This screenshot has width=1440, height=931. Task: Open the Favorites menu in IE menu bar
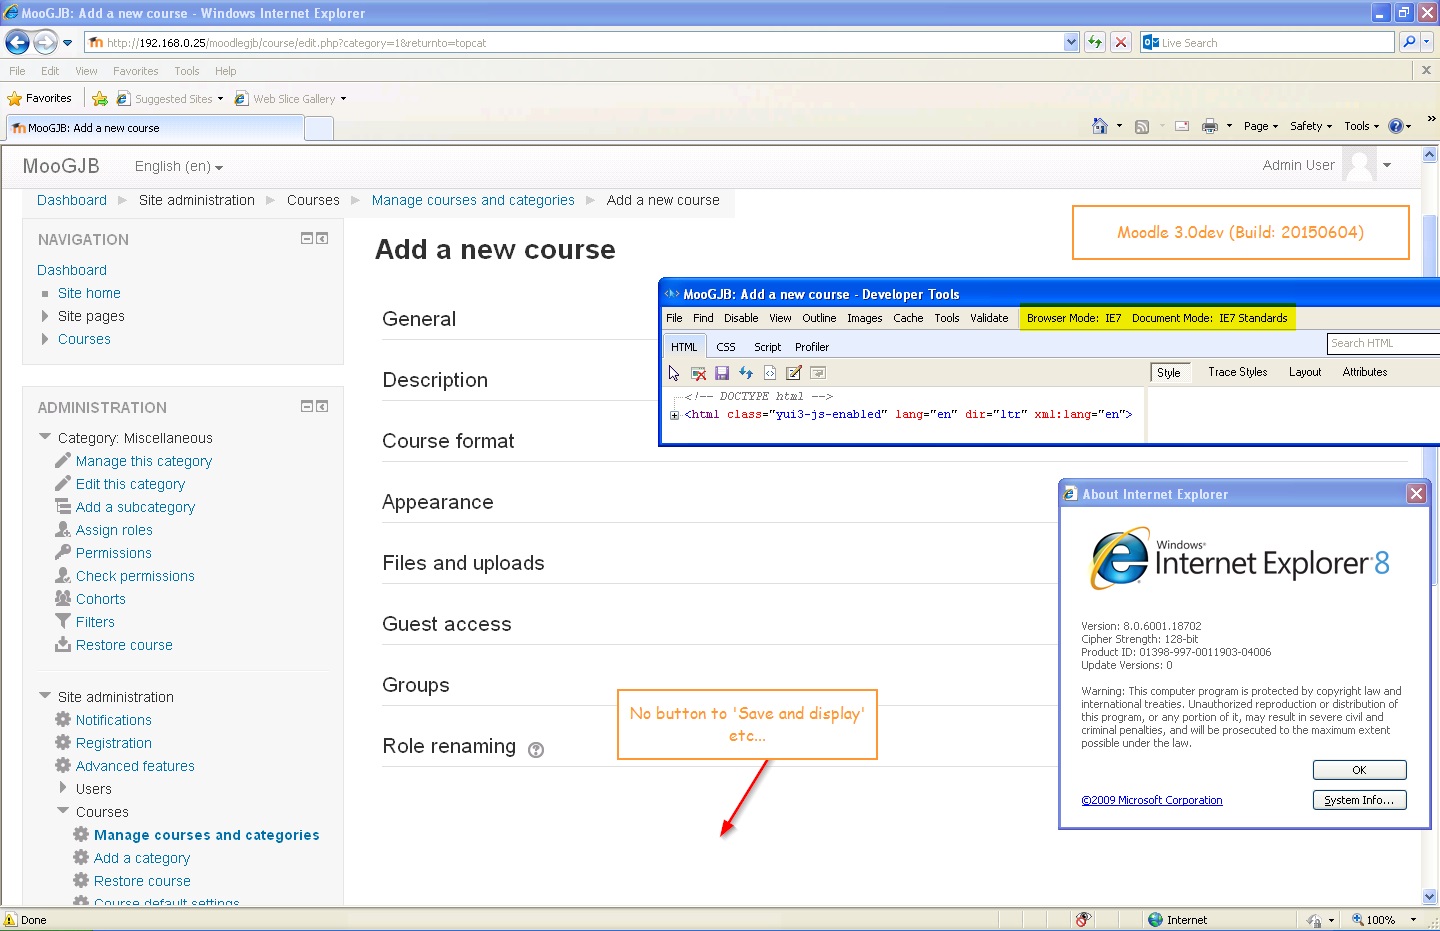click(x=135, y=71)
